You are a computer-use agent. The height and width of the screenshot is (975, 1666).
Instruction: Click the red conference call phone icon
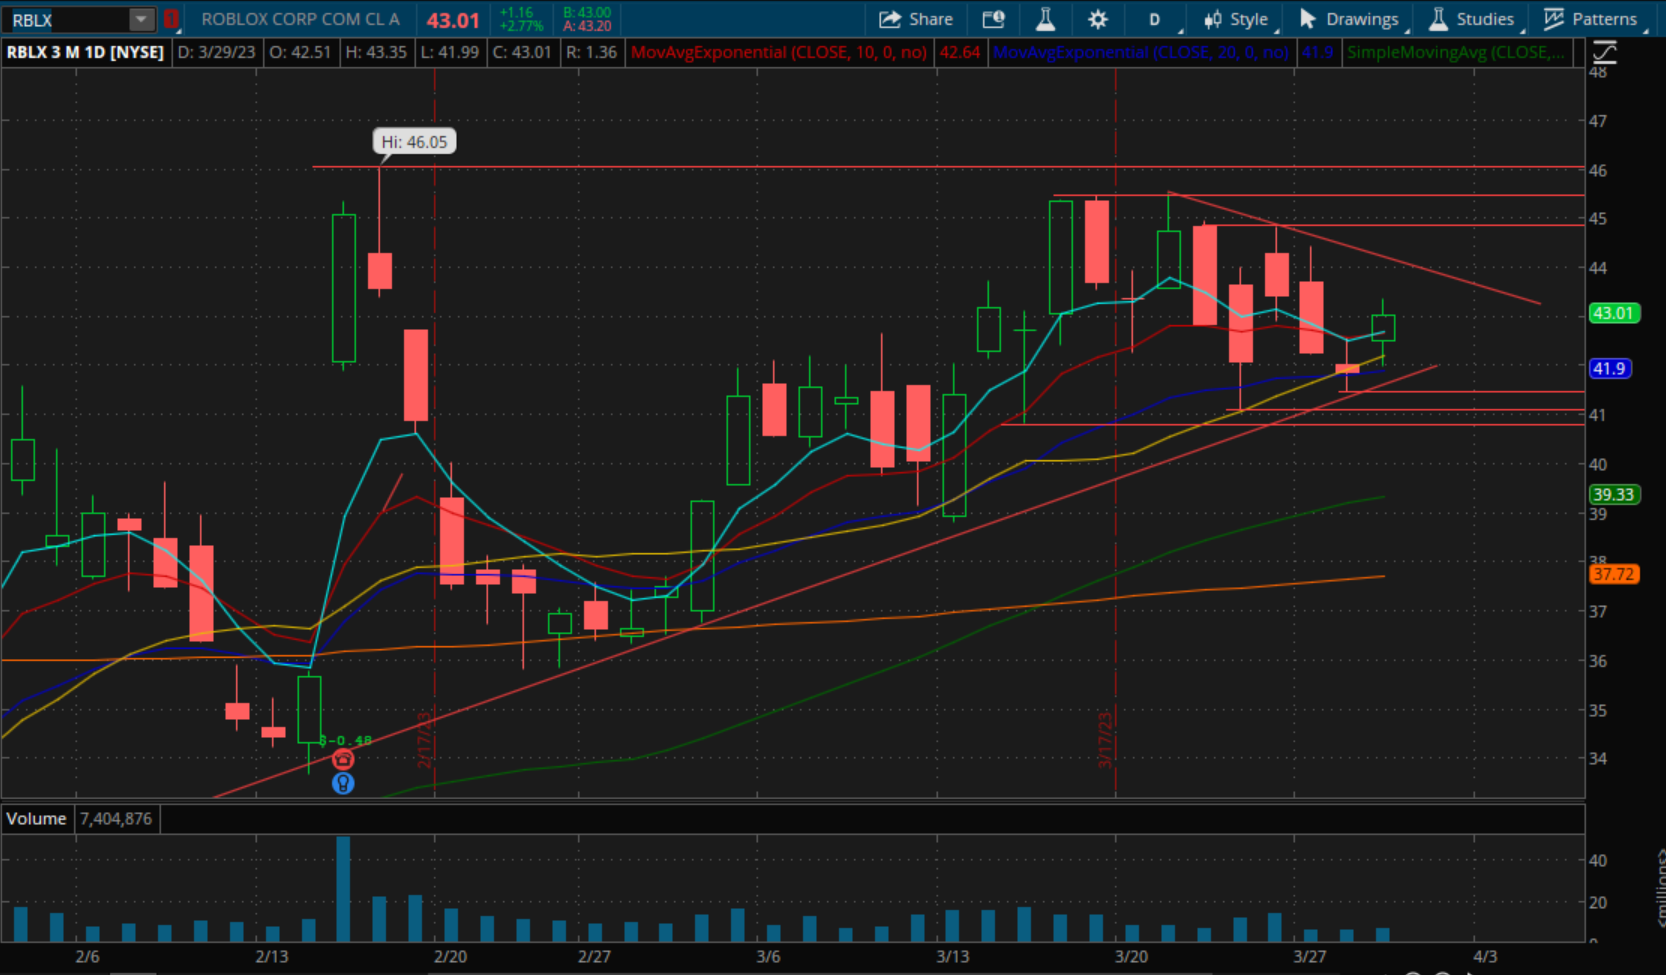(x=343, y=760)
